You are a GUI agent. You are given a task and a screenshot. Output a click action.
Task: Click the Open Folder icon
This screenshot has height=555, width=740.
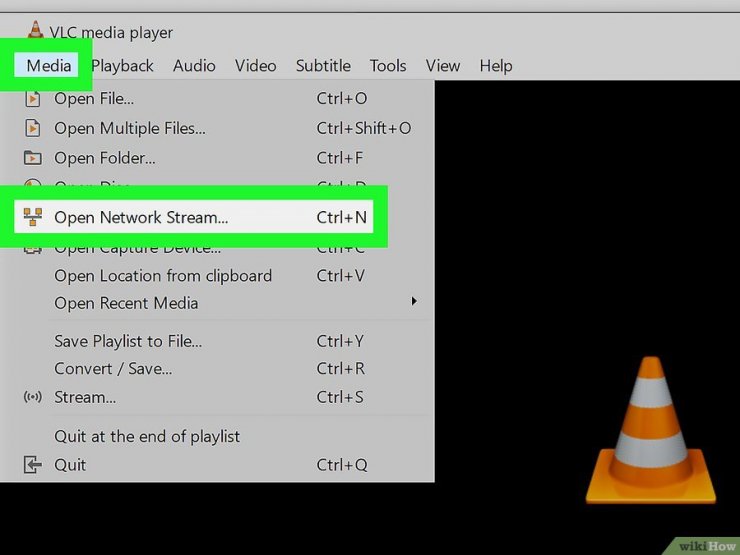33,158
